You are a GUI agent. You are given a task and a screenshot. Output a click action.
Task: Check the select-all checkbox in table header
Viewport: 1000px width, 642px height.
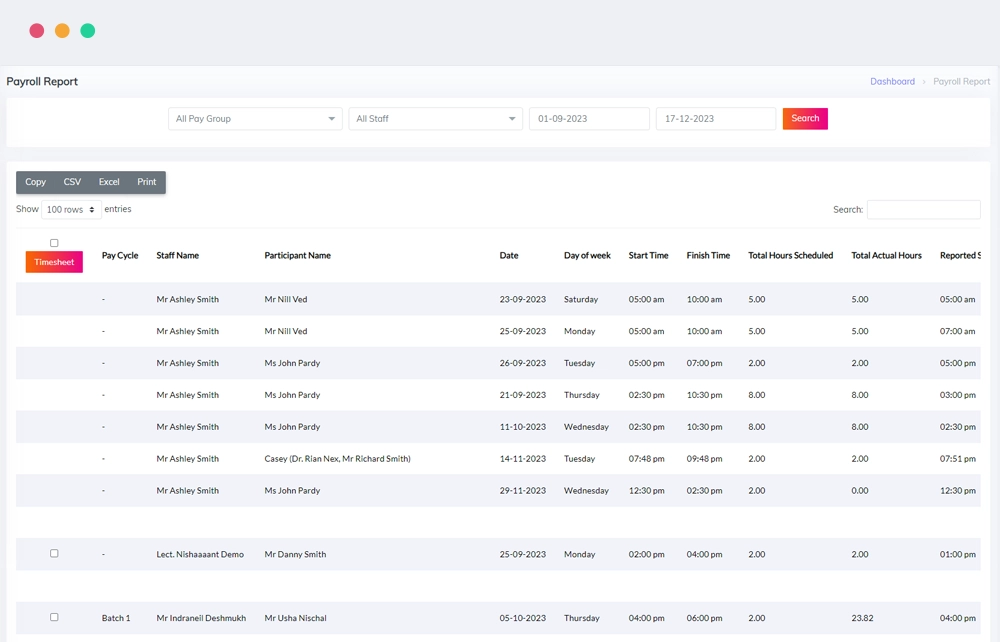point(54,242)
